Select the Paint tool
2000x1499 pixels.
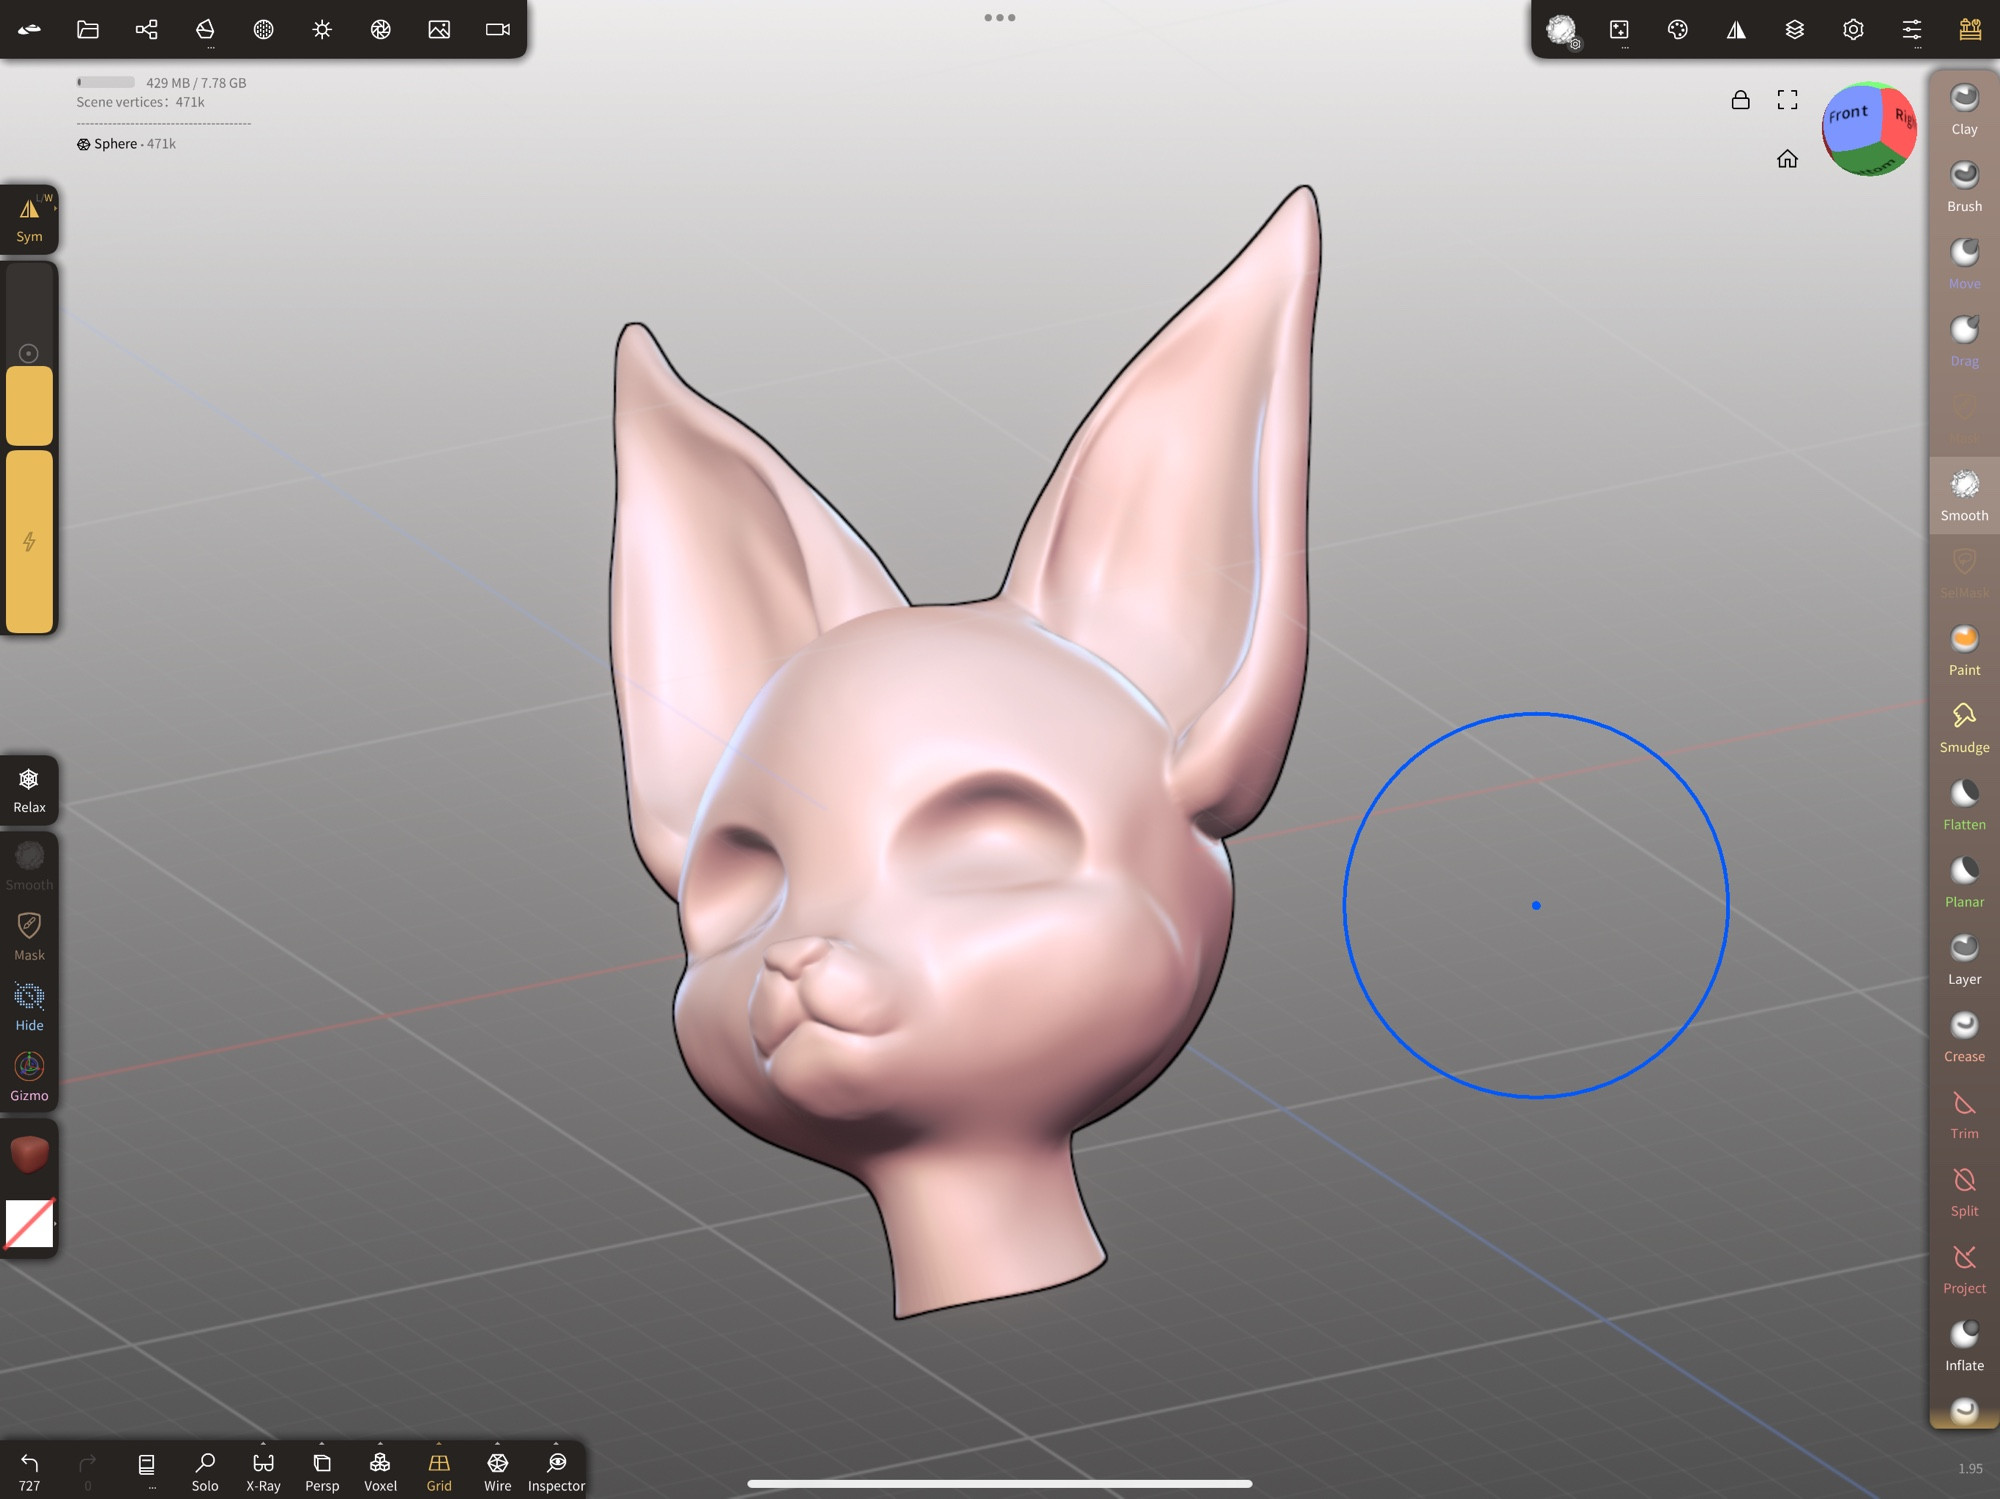pyautogui.click(x=1964, y=650)
